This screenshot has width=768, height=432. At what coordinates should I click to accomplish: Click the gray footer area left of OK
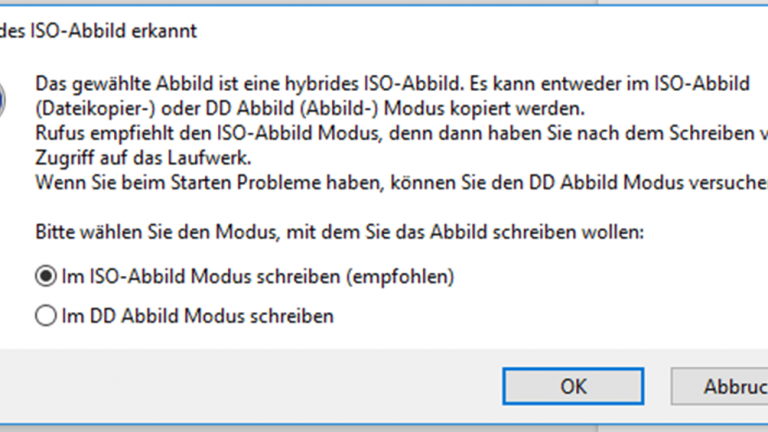point(250,386)
